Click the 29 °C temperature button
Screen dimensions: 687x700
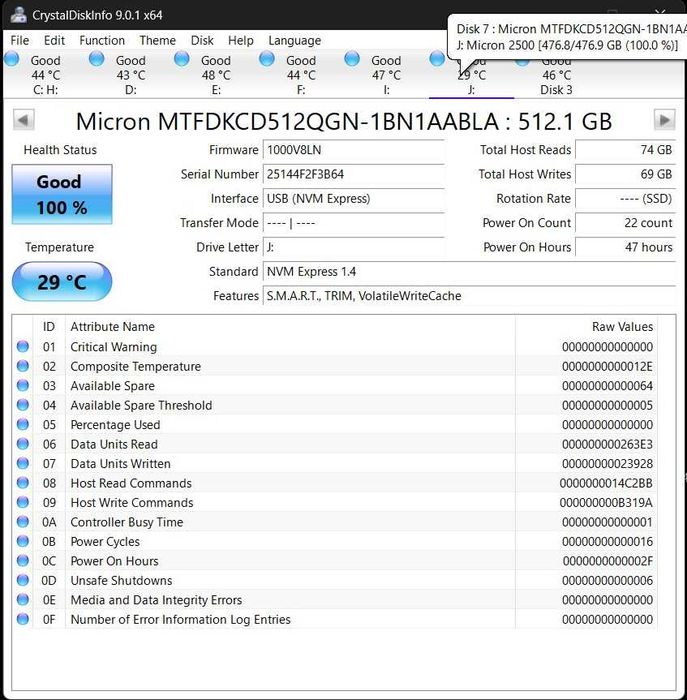(62, 282)
